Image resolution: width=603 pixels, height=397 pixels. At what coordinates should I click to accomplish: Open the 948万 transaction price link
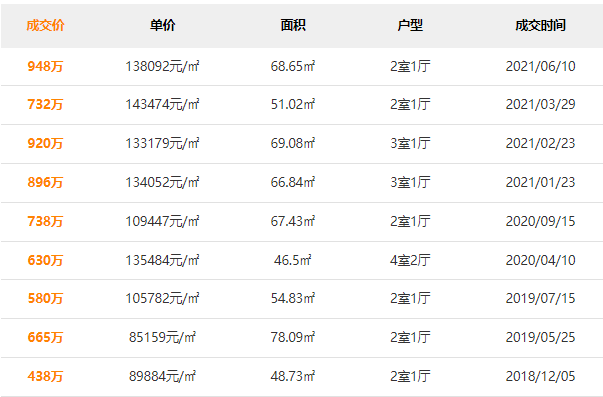pyautogui.click(x=45, y=66)
